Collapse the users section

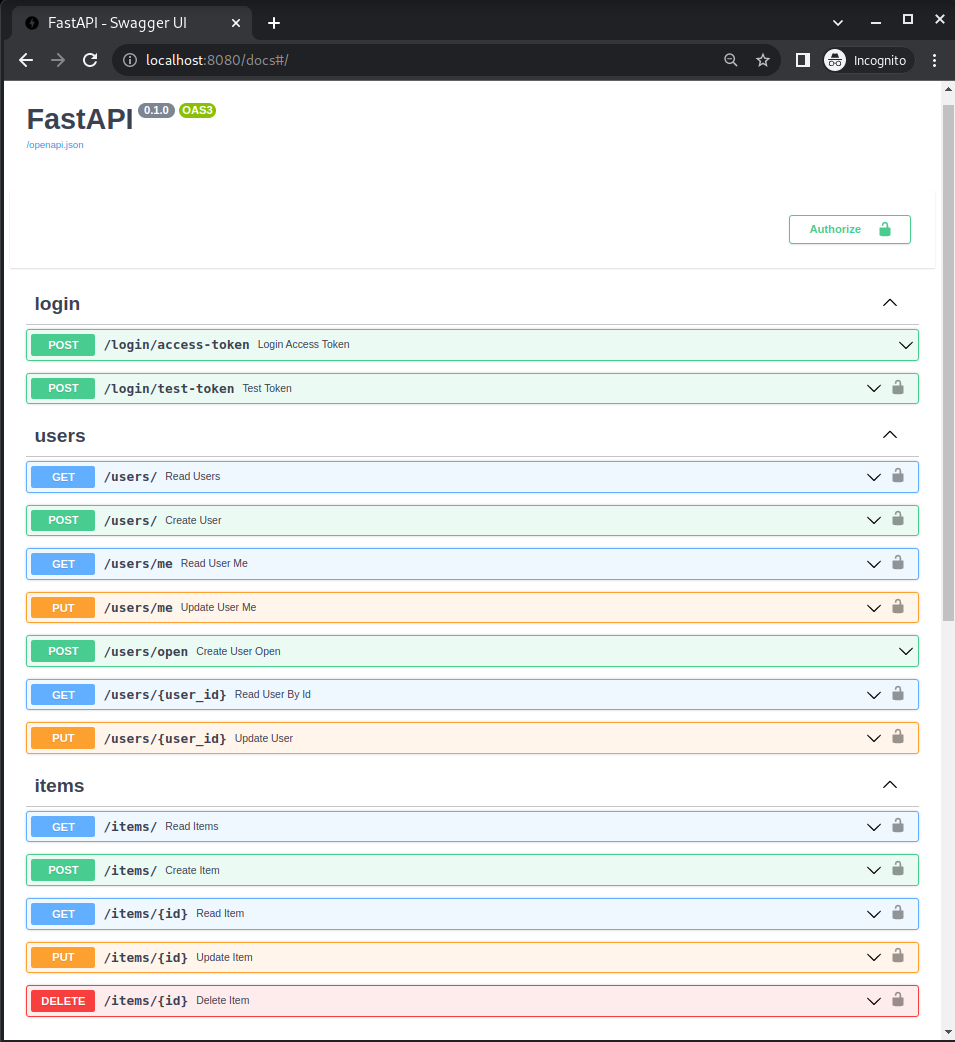coord(890,435)
